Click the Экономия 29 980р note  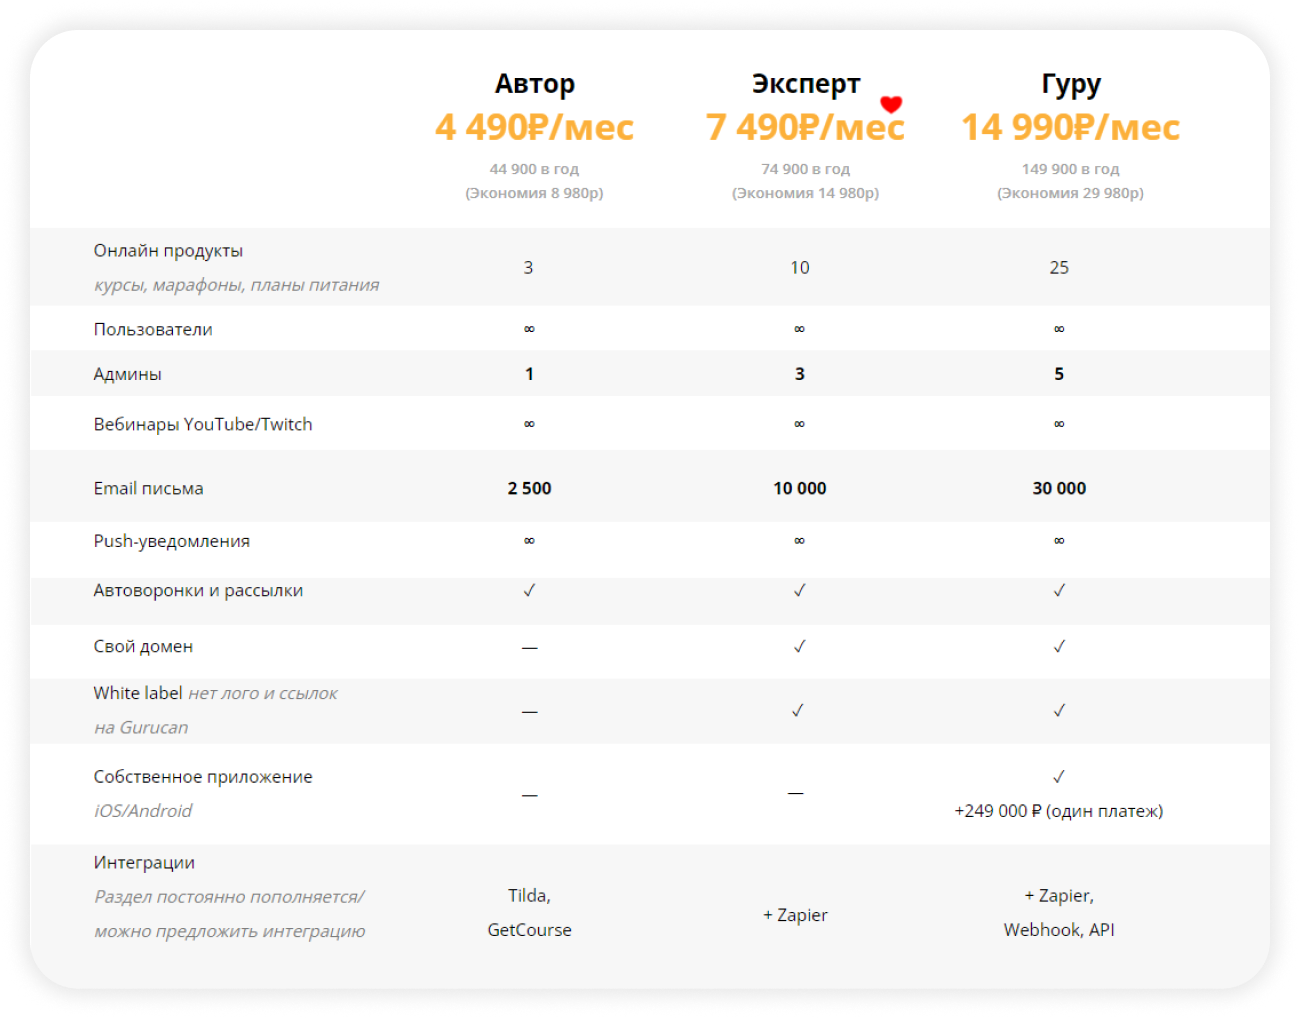(x=1070, y=193)
